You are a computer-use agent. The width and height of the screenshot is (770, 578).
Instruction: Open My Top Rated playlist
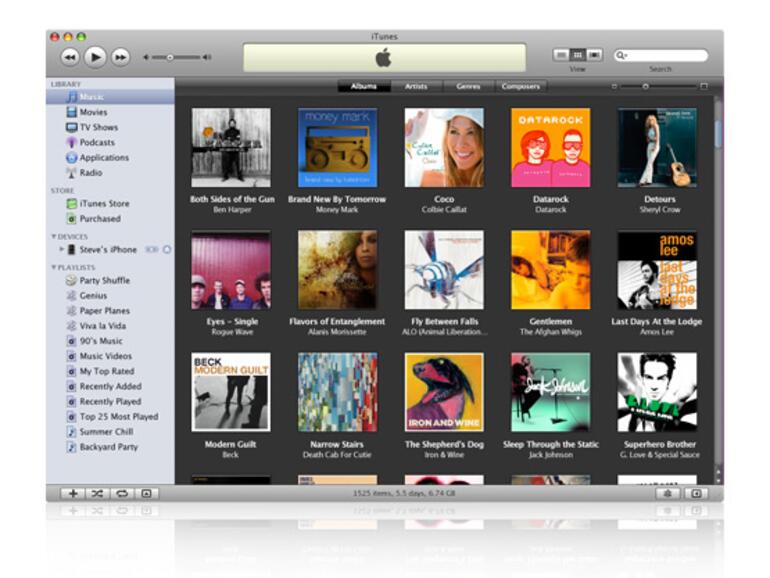click(110, 371)
